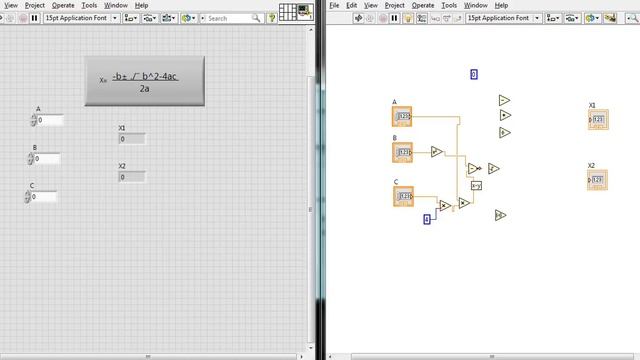Click numeric control A input field

coord(50,120)
